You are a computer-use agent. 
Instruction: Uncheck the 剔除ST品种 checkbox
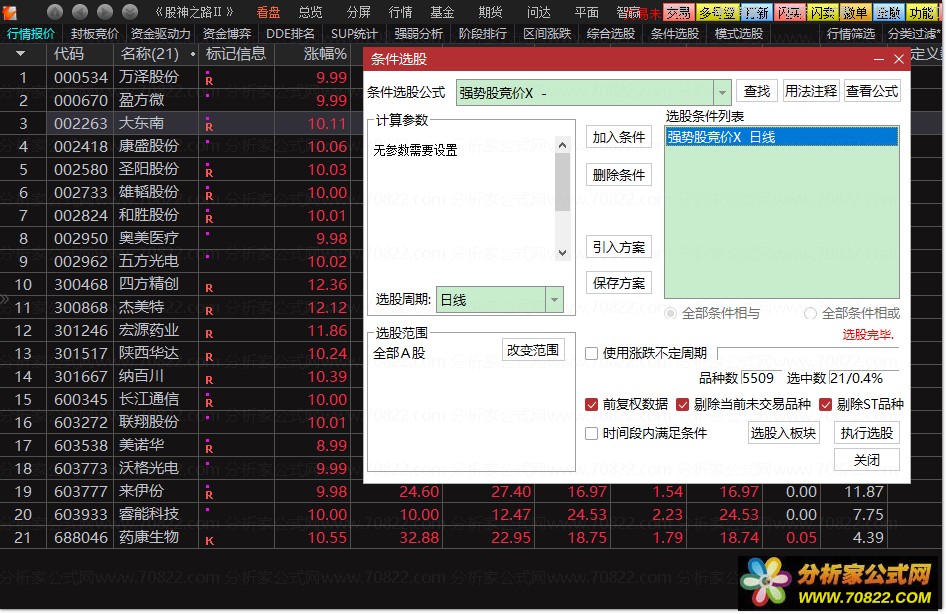pos(826,405)
